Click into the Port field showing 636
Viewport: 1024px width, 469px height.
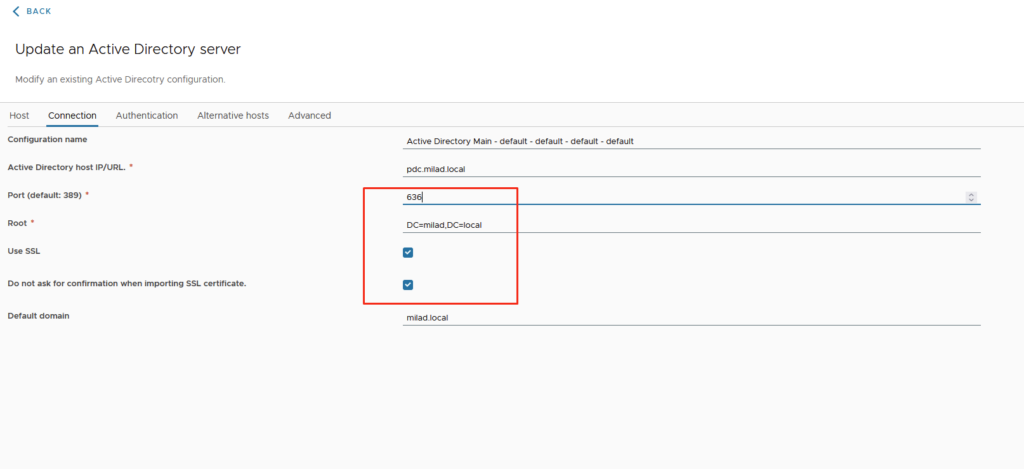pos(680,197)
